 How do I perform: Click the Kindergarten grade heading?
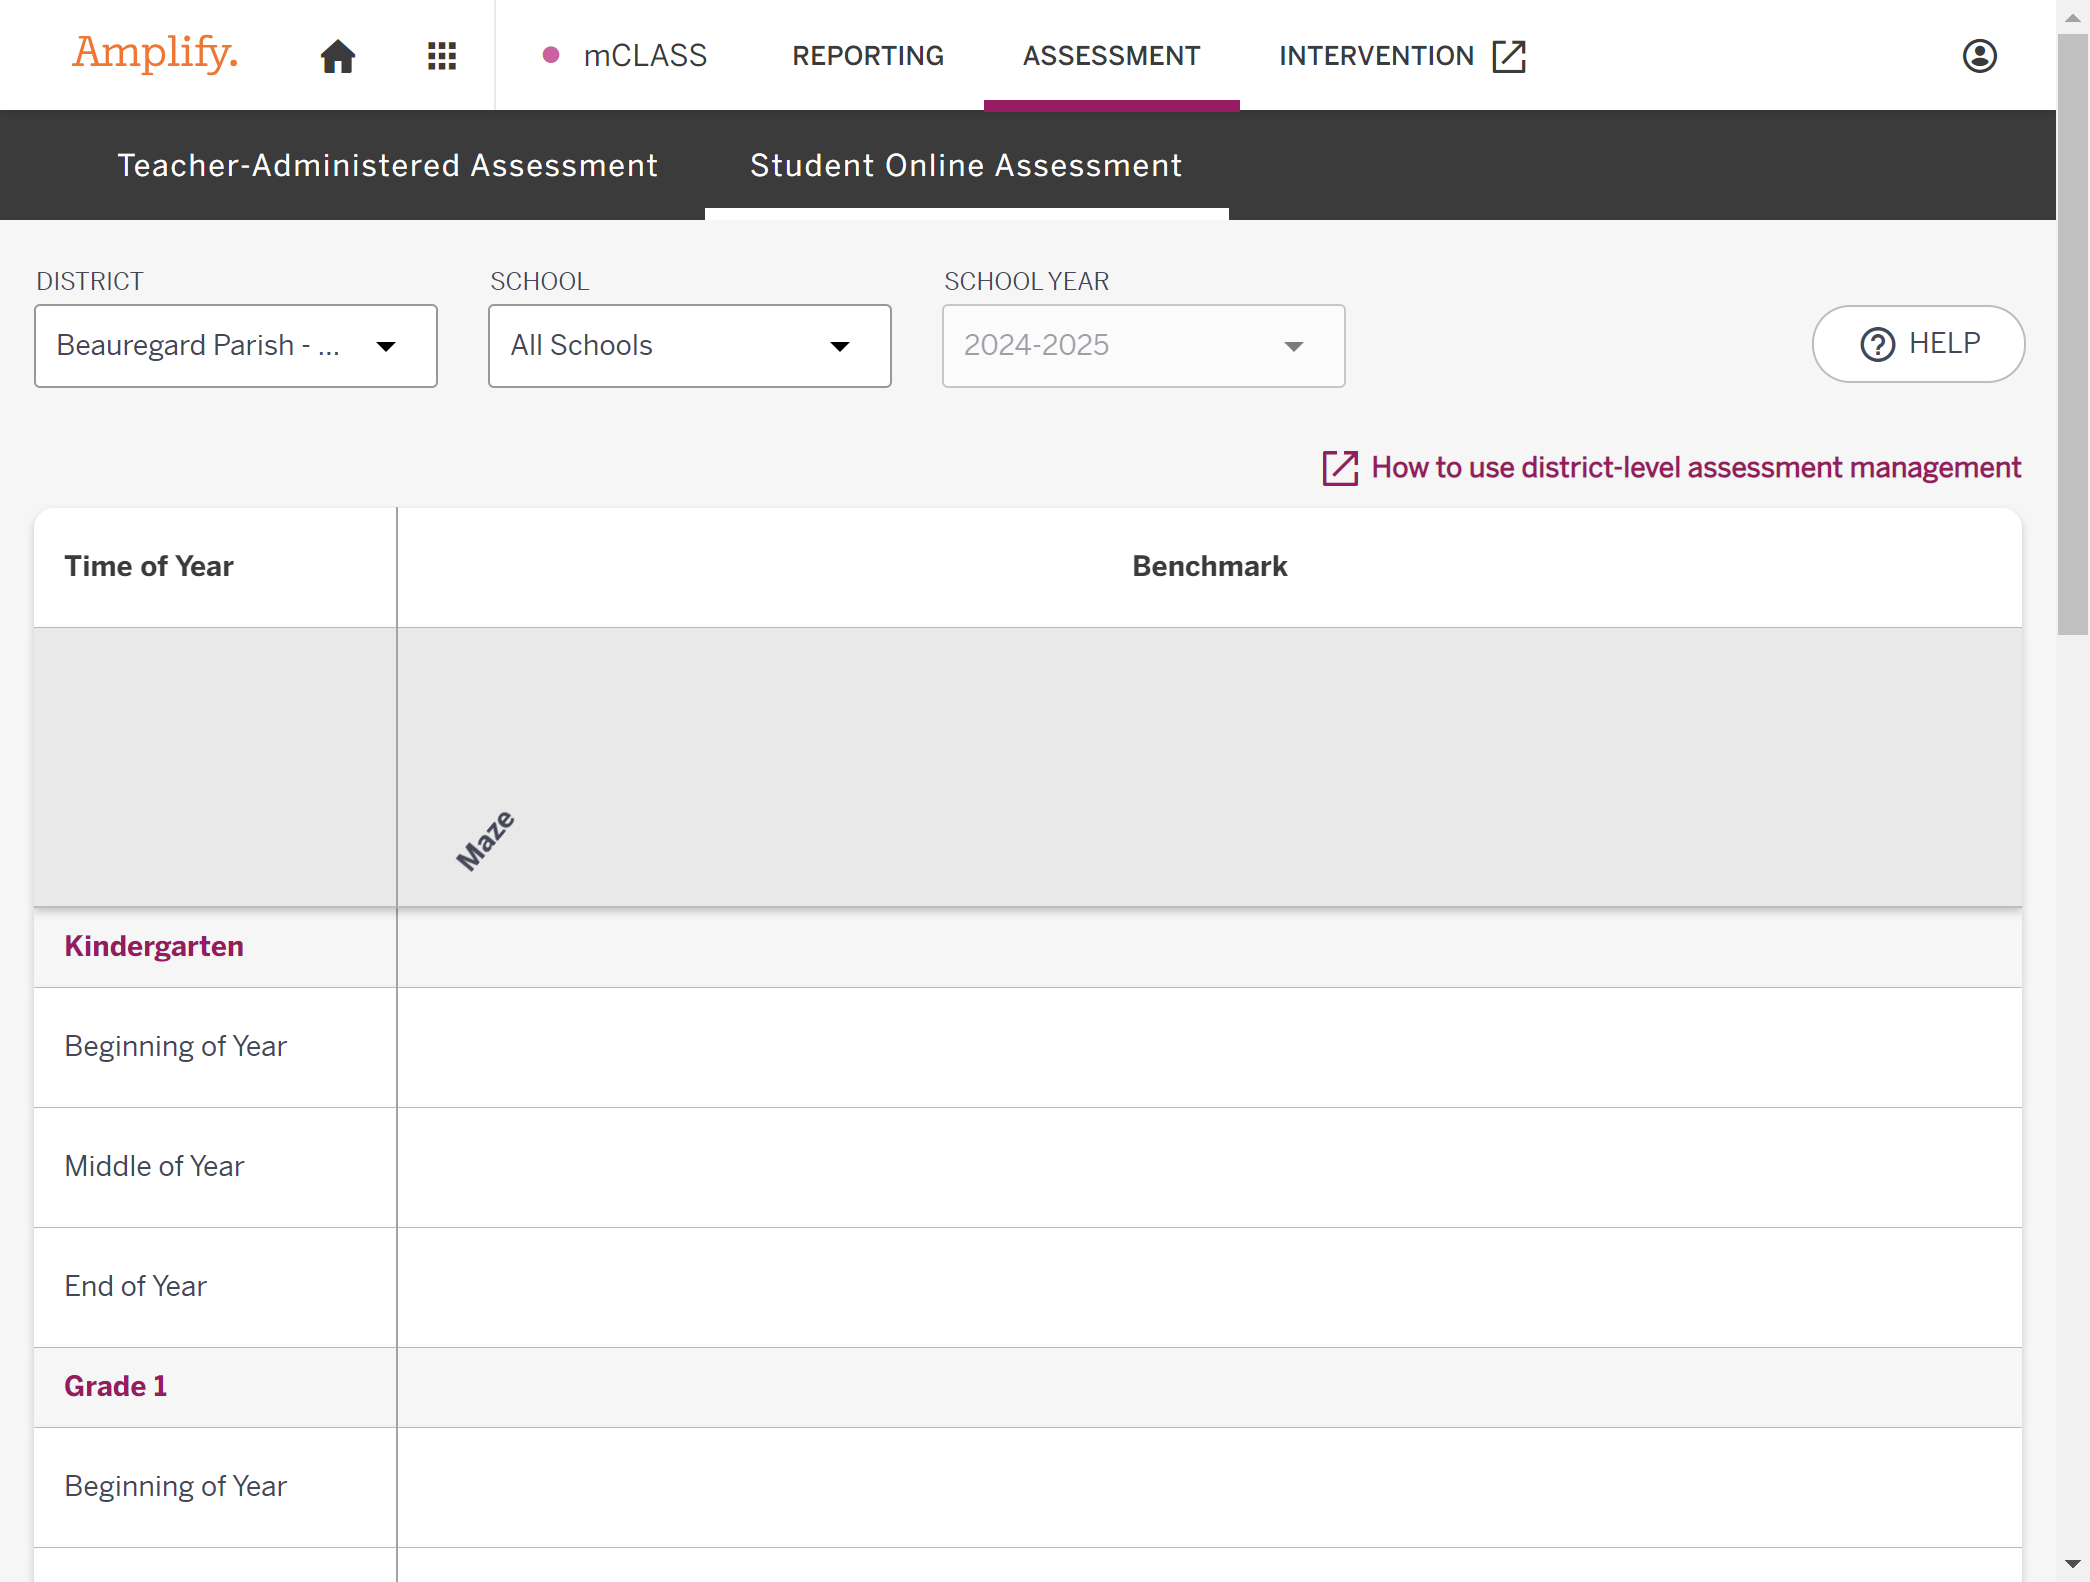tap(154, 946)
